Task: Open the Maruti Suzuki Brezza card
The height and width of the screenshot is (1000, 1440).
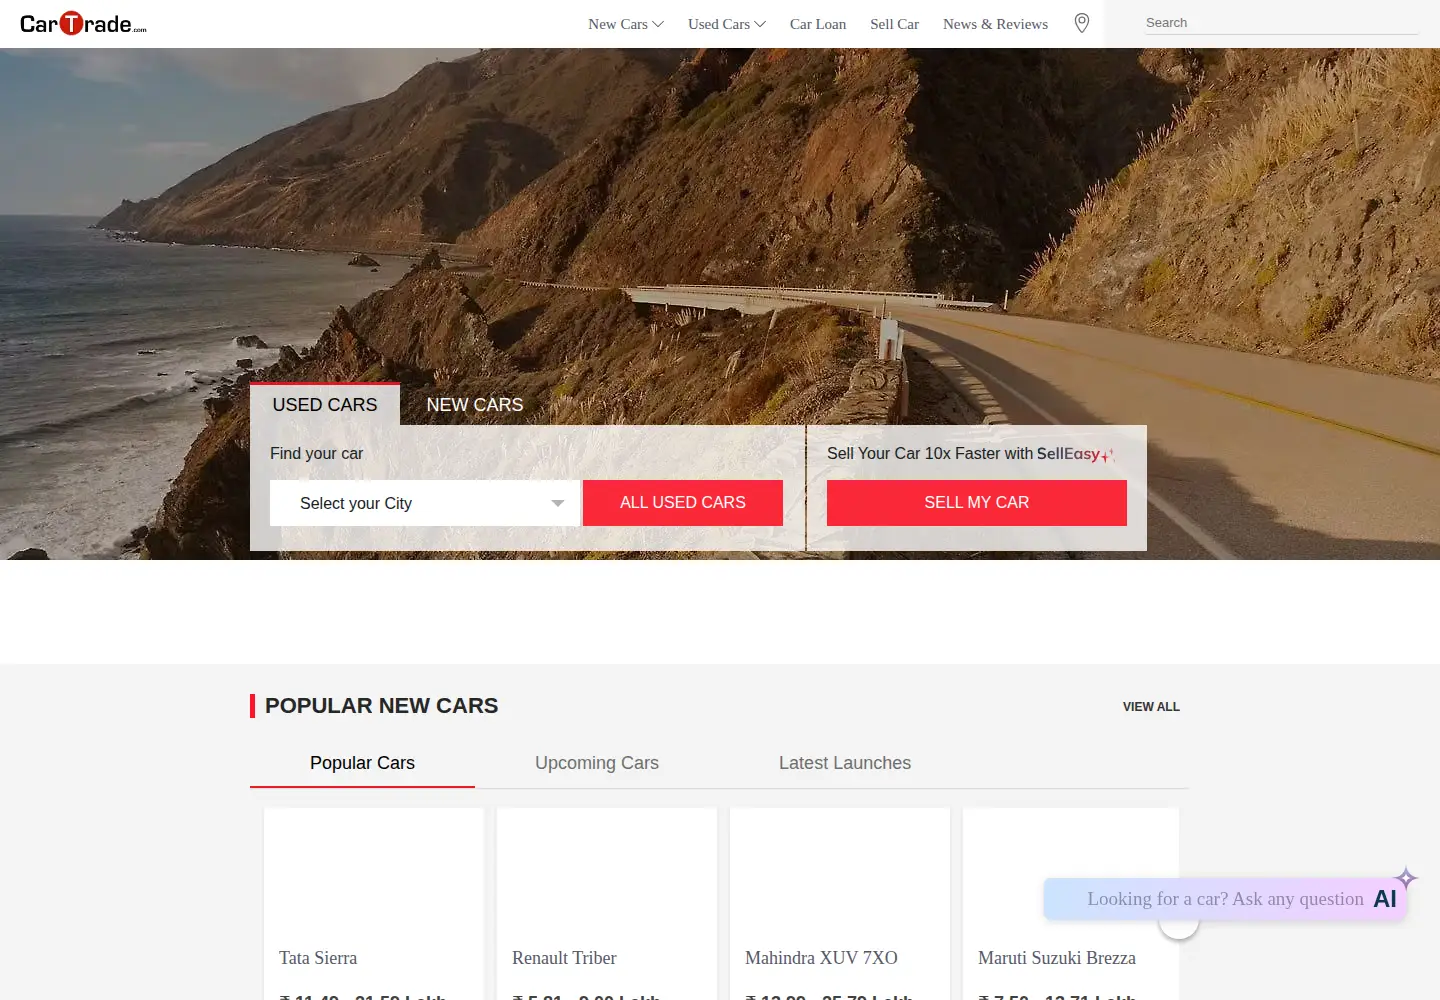Action: pos(1071,904)
